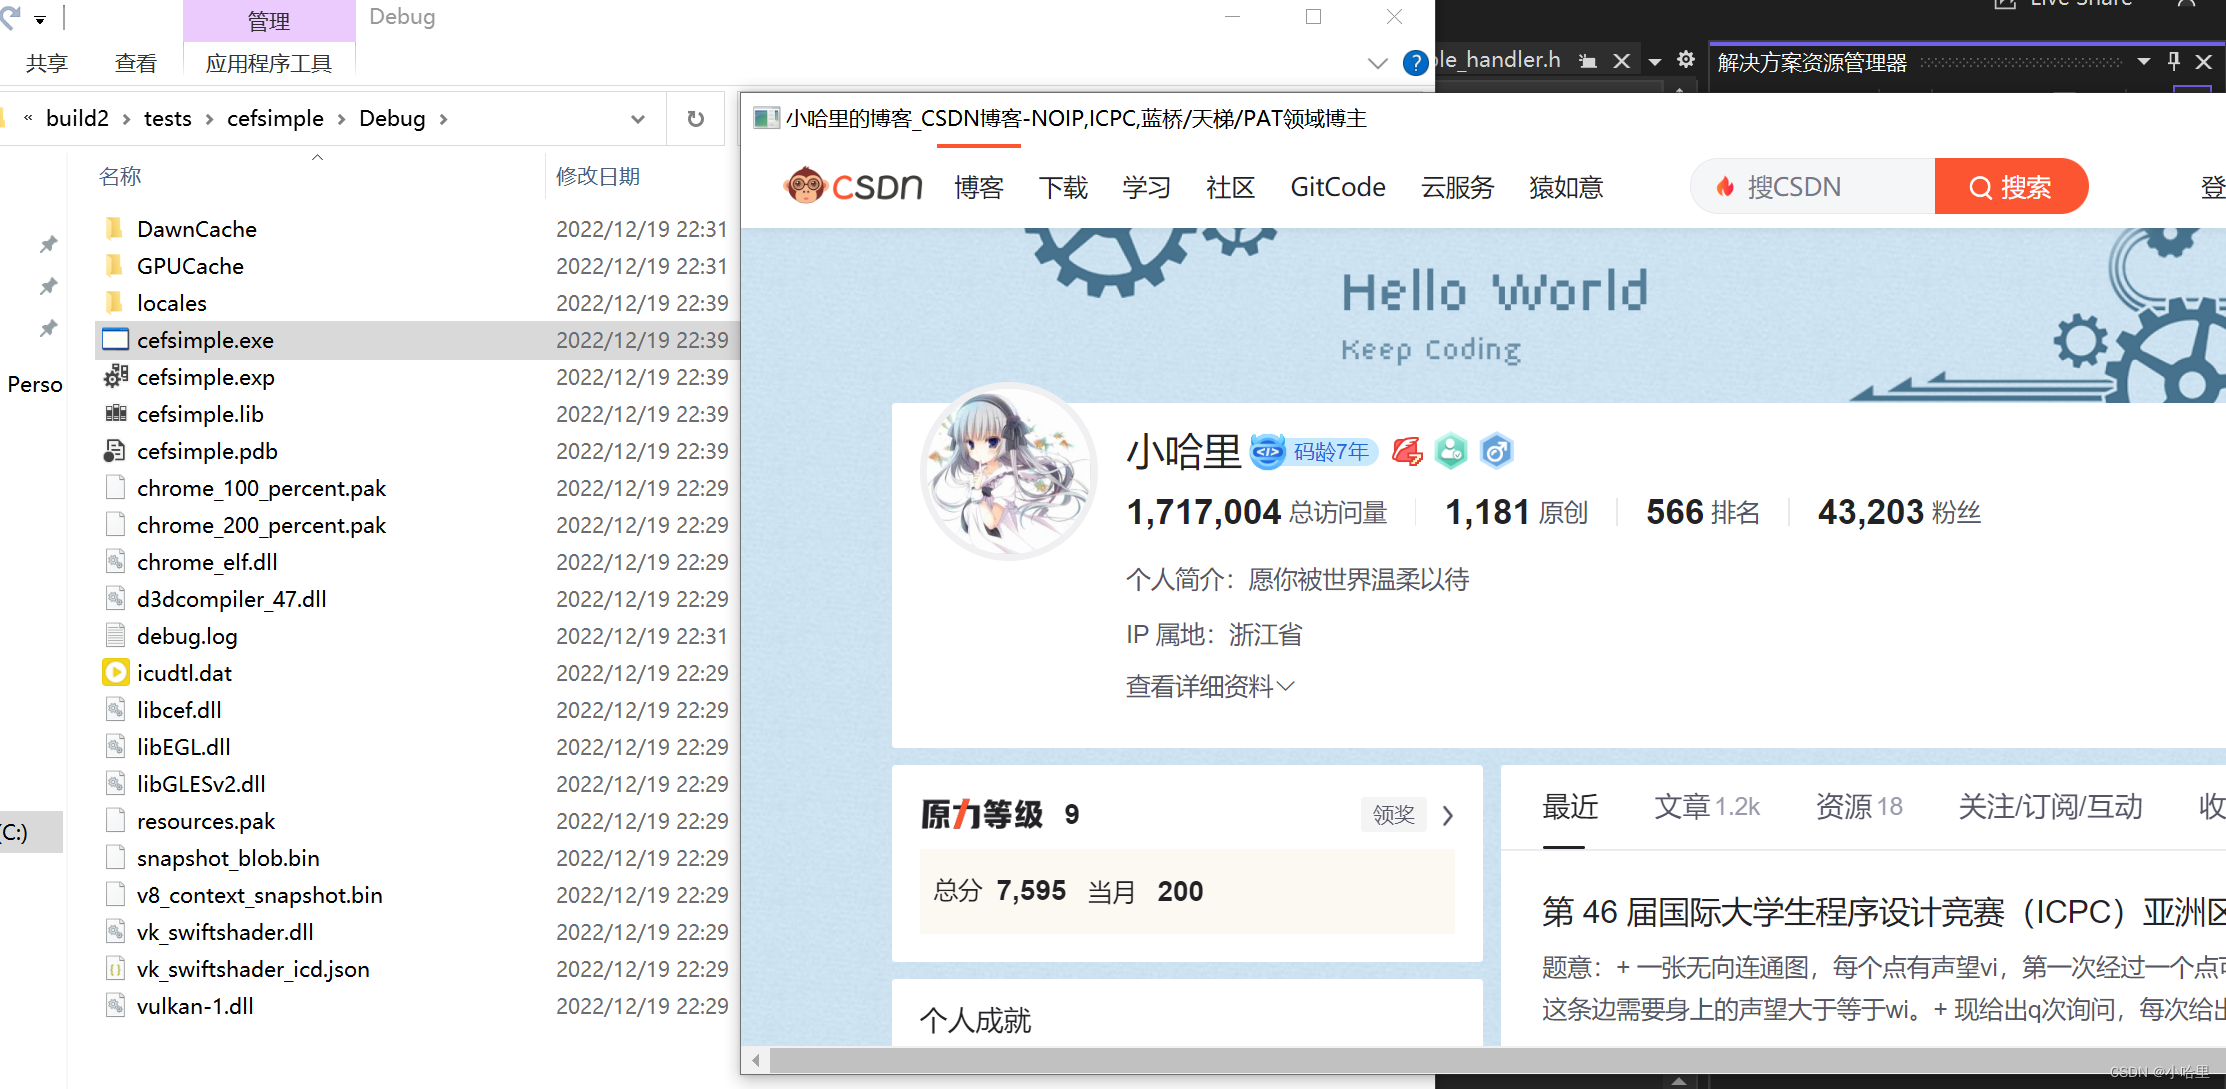Select the DawnCache folder icon

coord(115,229)
